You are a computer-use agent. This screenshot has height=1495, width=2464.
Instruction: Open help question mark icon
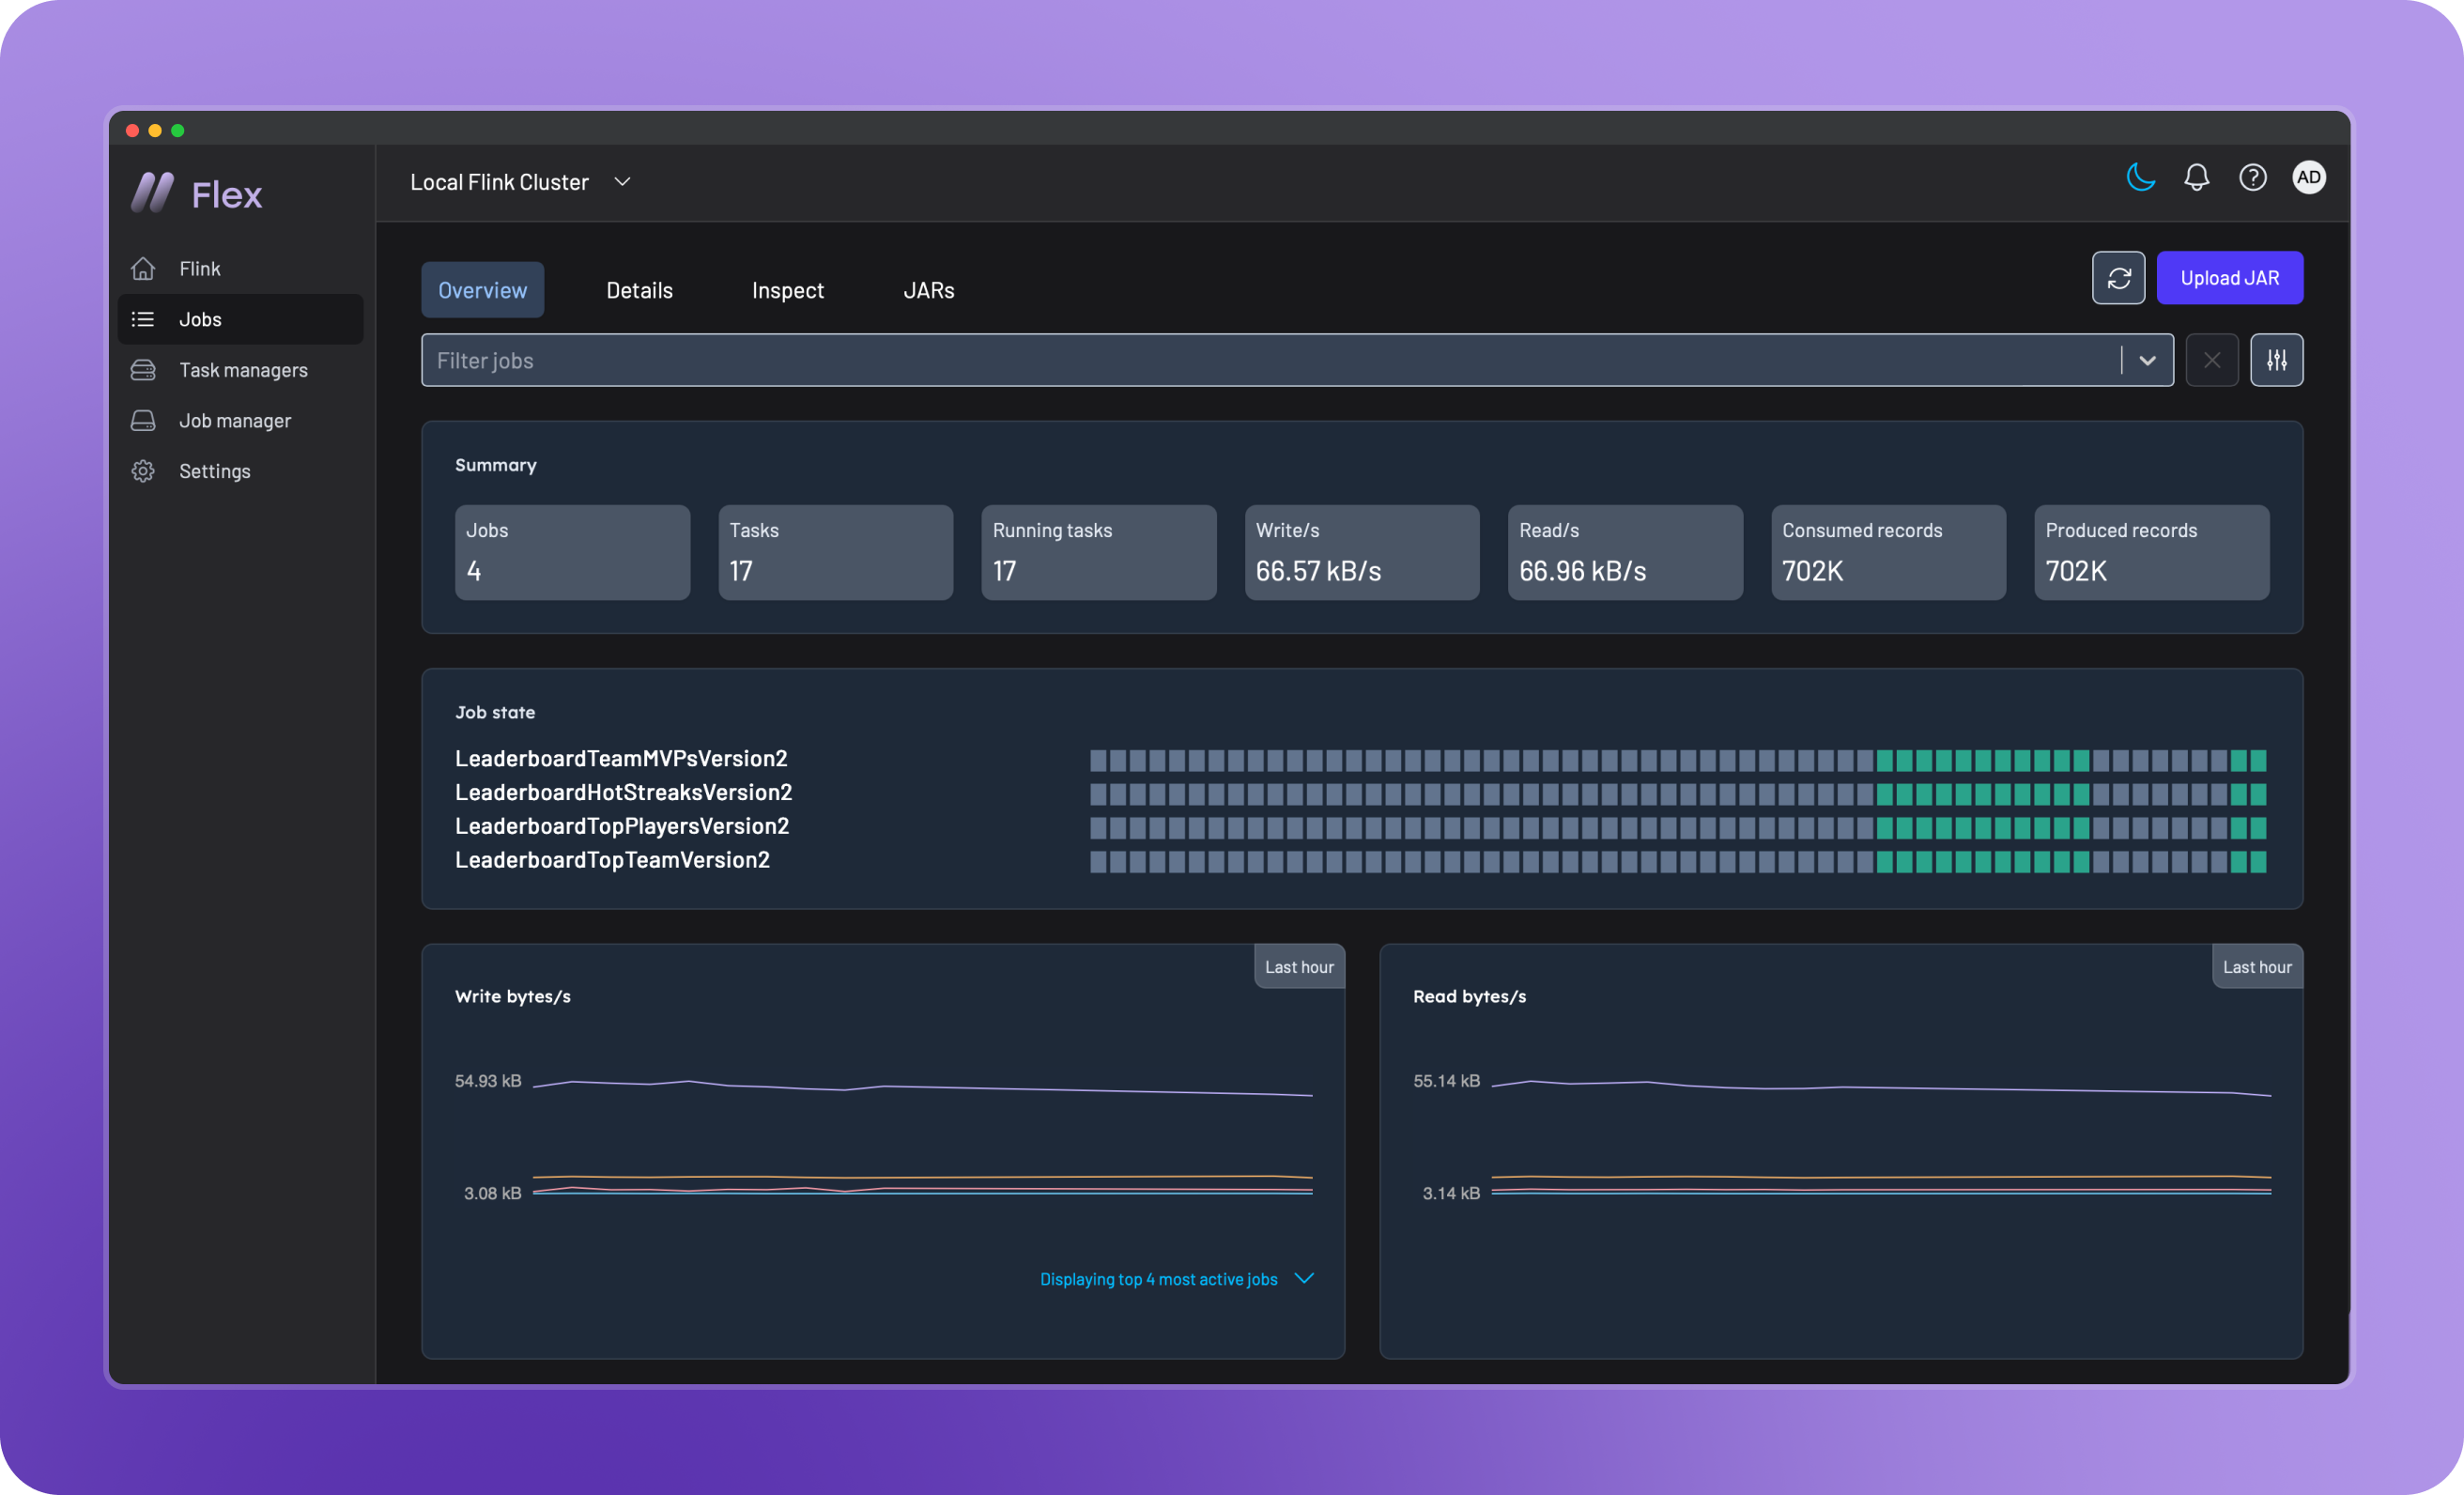coord(2252,178)
